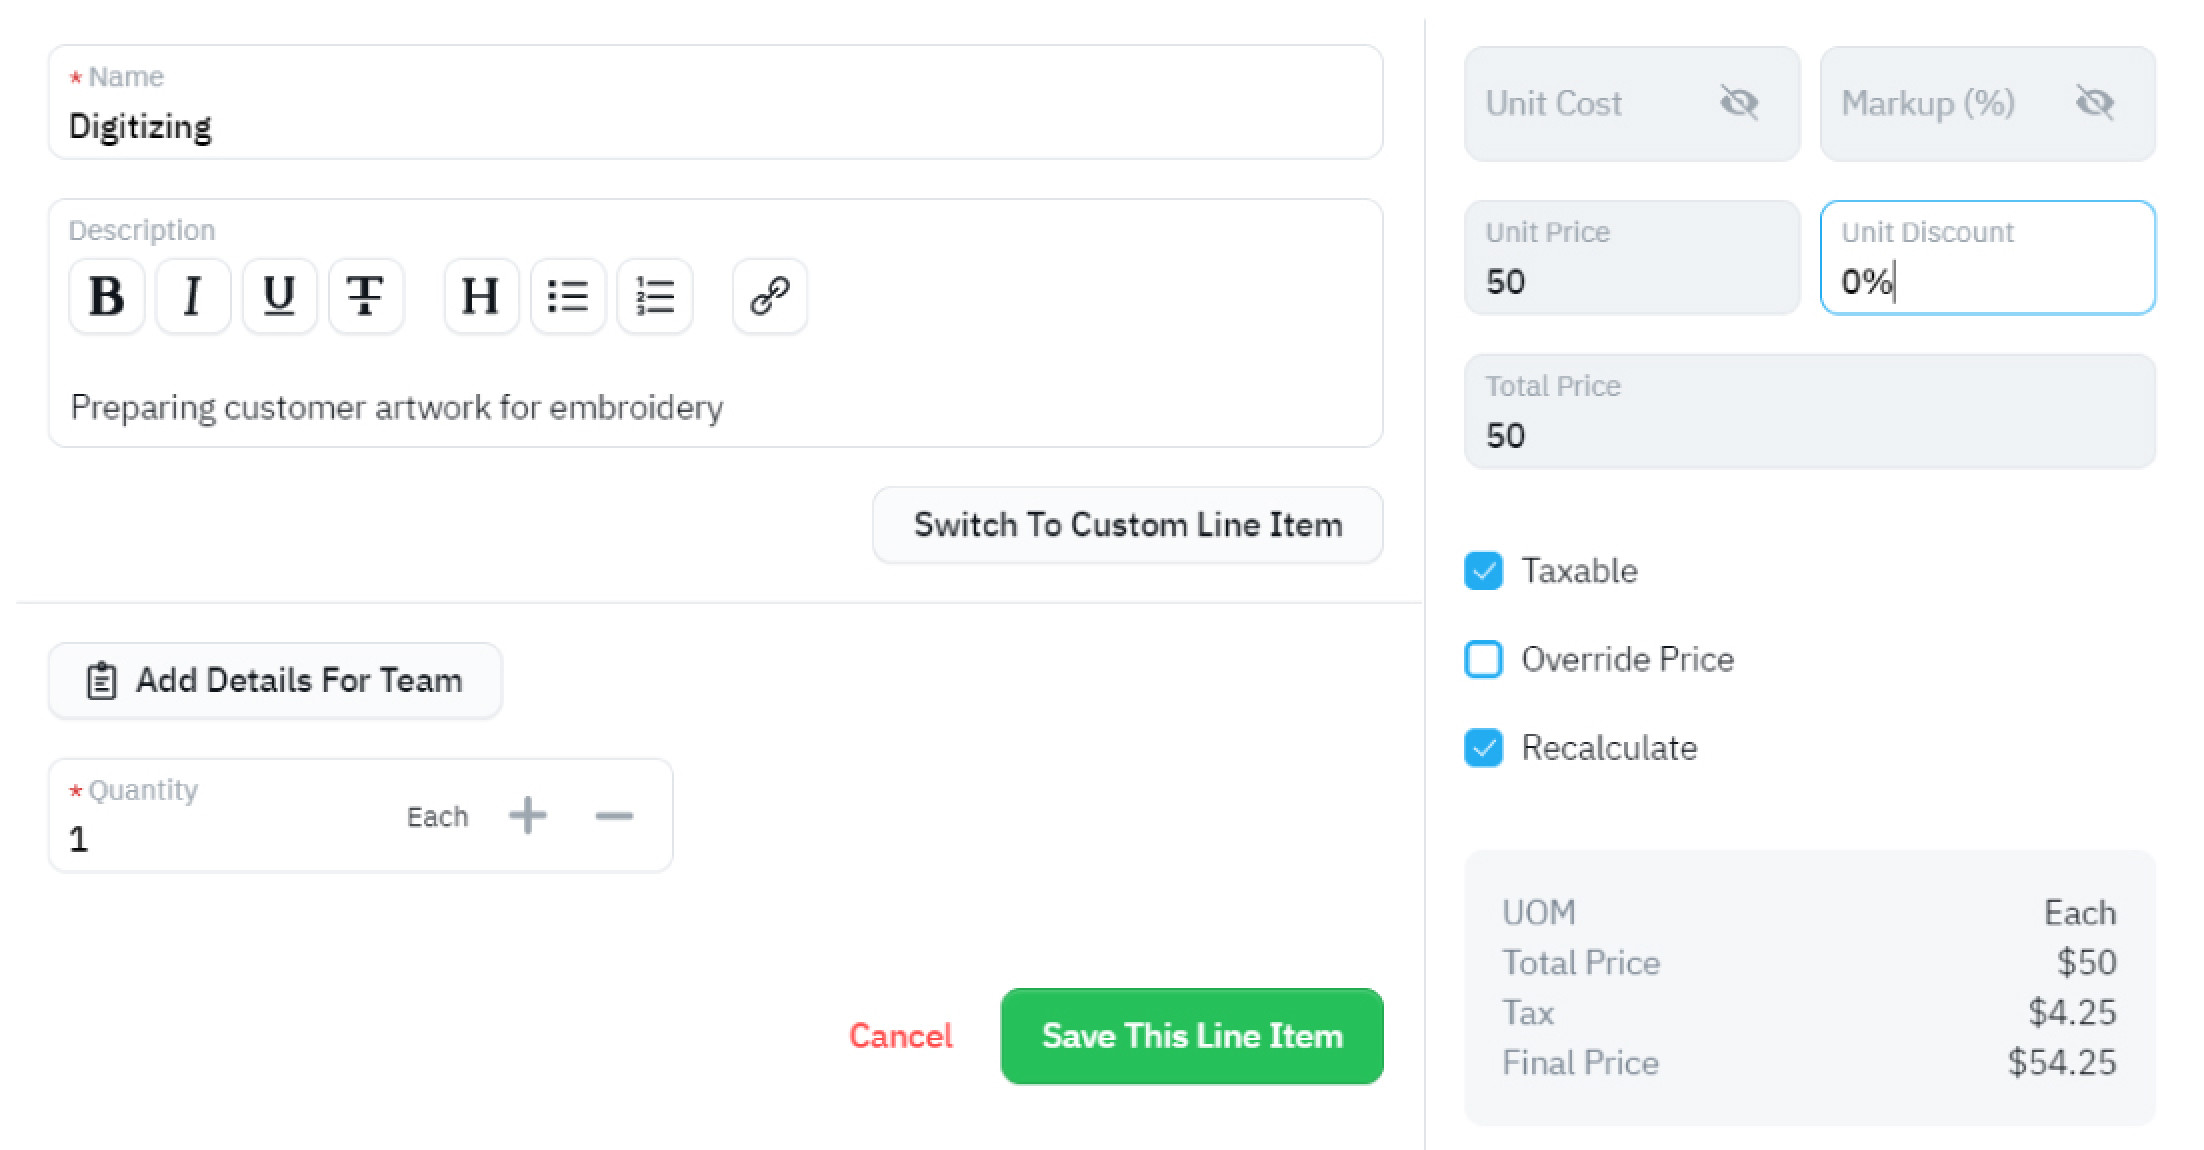Save this line item
2204x1150 pixels.
(1192, 1036)
